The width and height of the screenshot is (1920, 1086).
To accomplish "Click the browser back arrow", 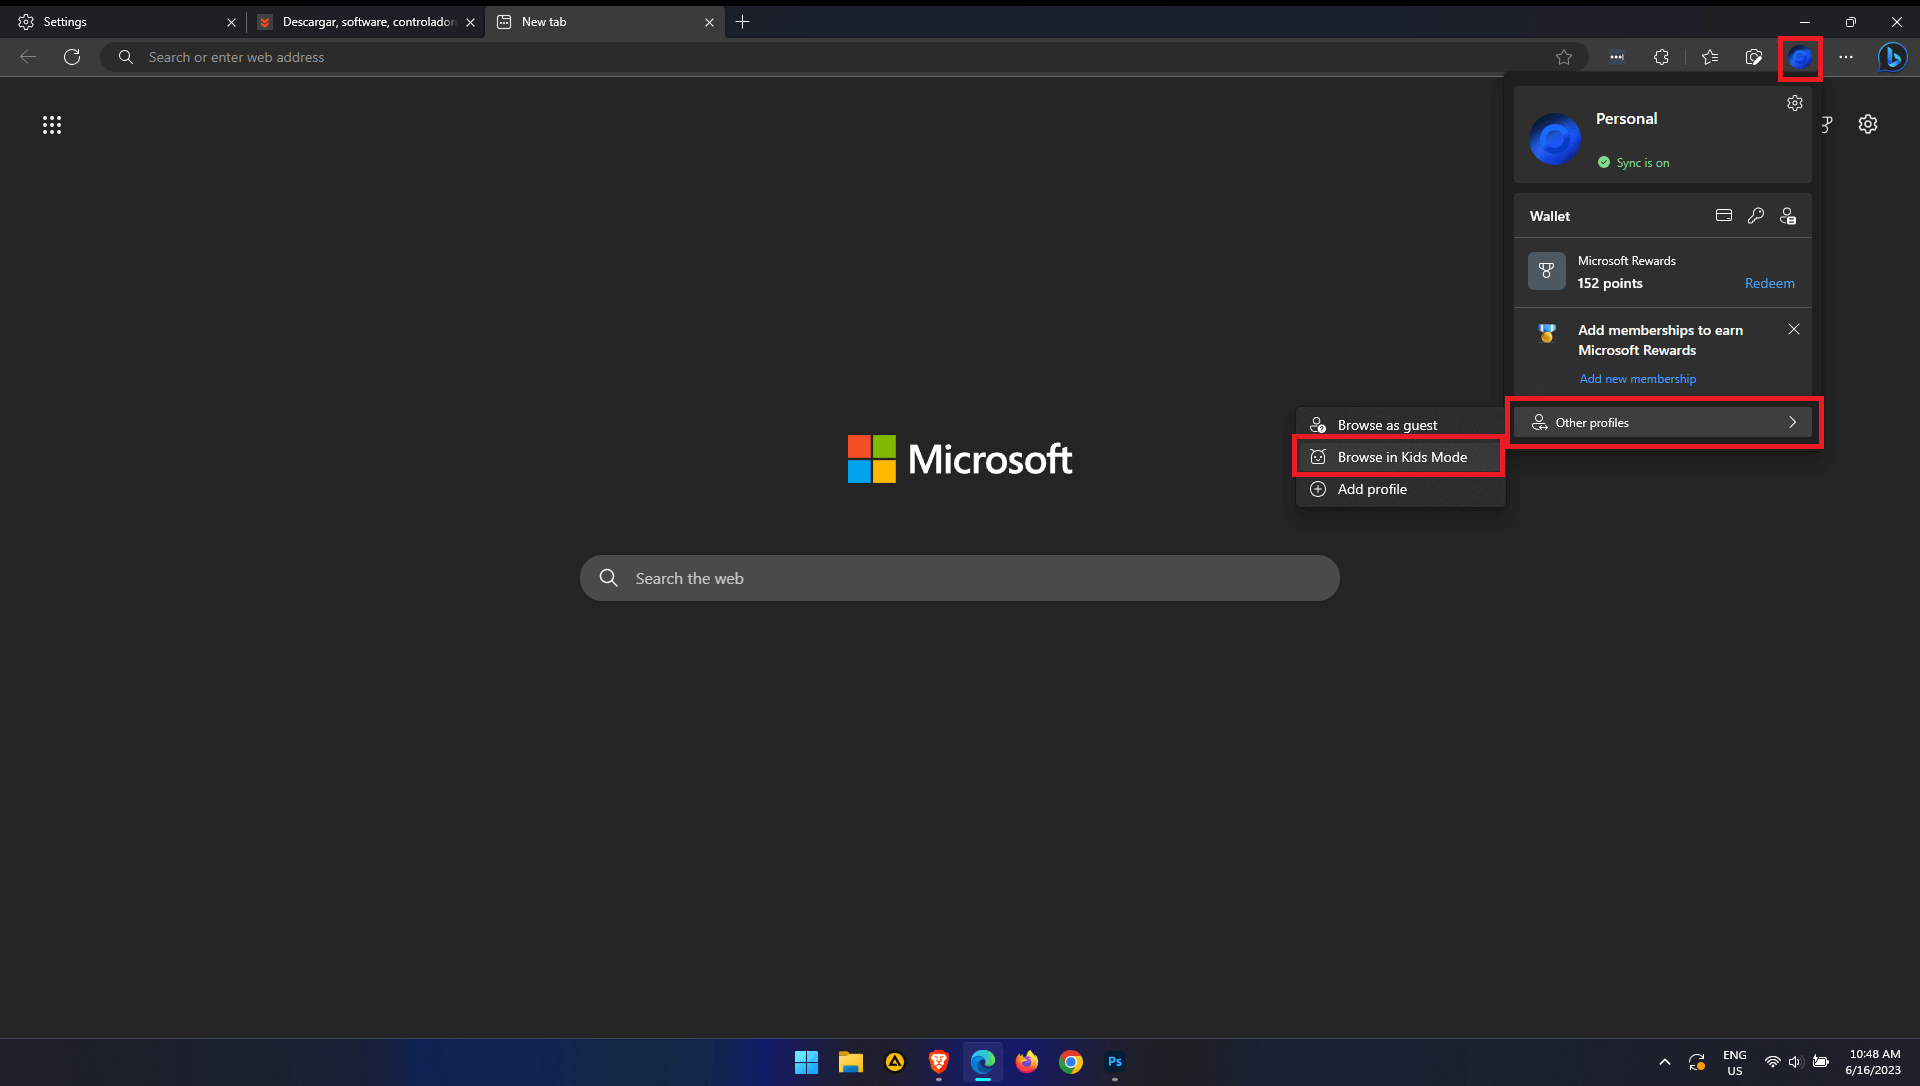I will (x=28, y=57).
